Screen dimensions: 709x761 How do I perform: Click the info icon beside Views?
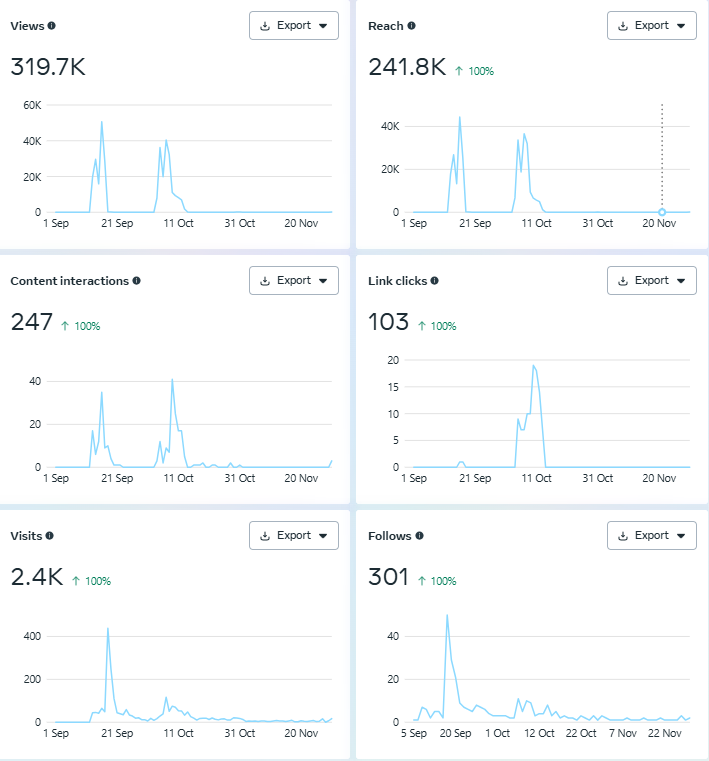point(52,26)
